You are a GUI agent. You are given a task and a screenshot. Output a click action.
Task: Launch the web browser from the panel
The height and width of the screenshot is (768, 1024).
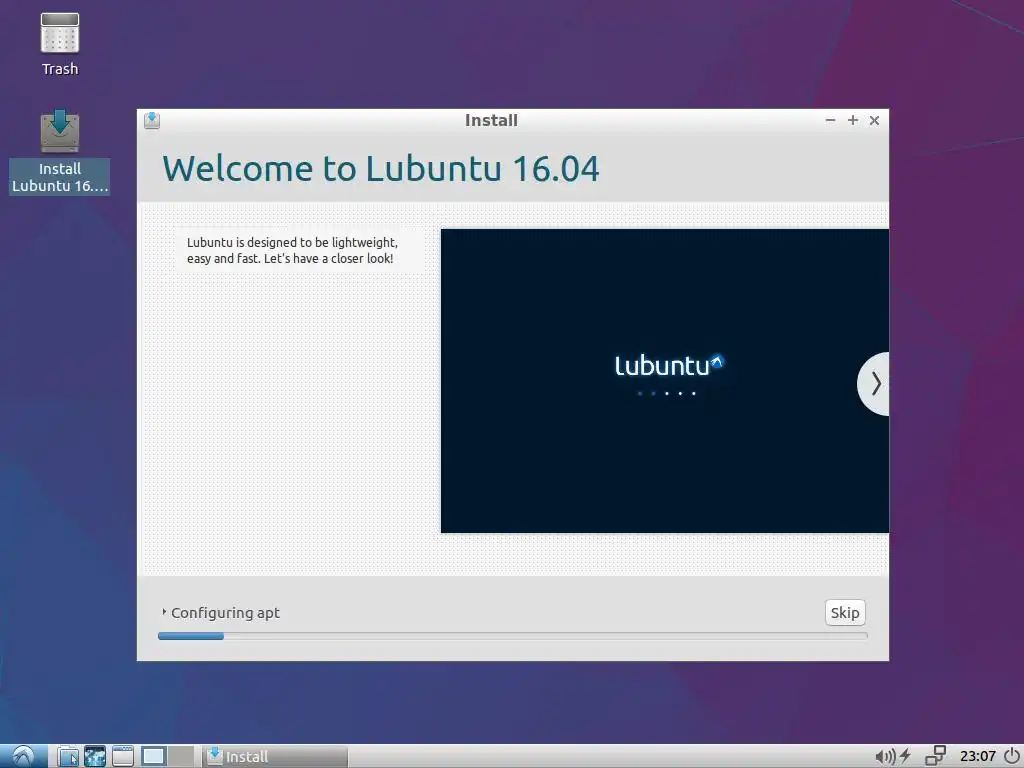[x=95, y=756]
